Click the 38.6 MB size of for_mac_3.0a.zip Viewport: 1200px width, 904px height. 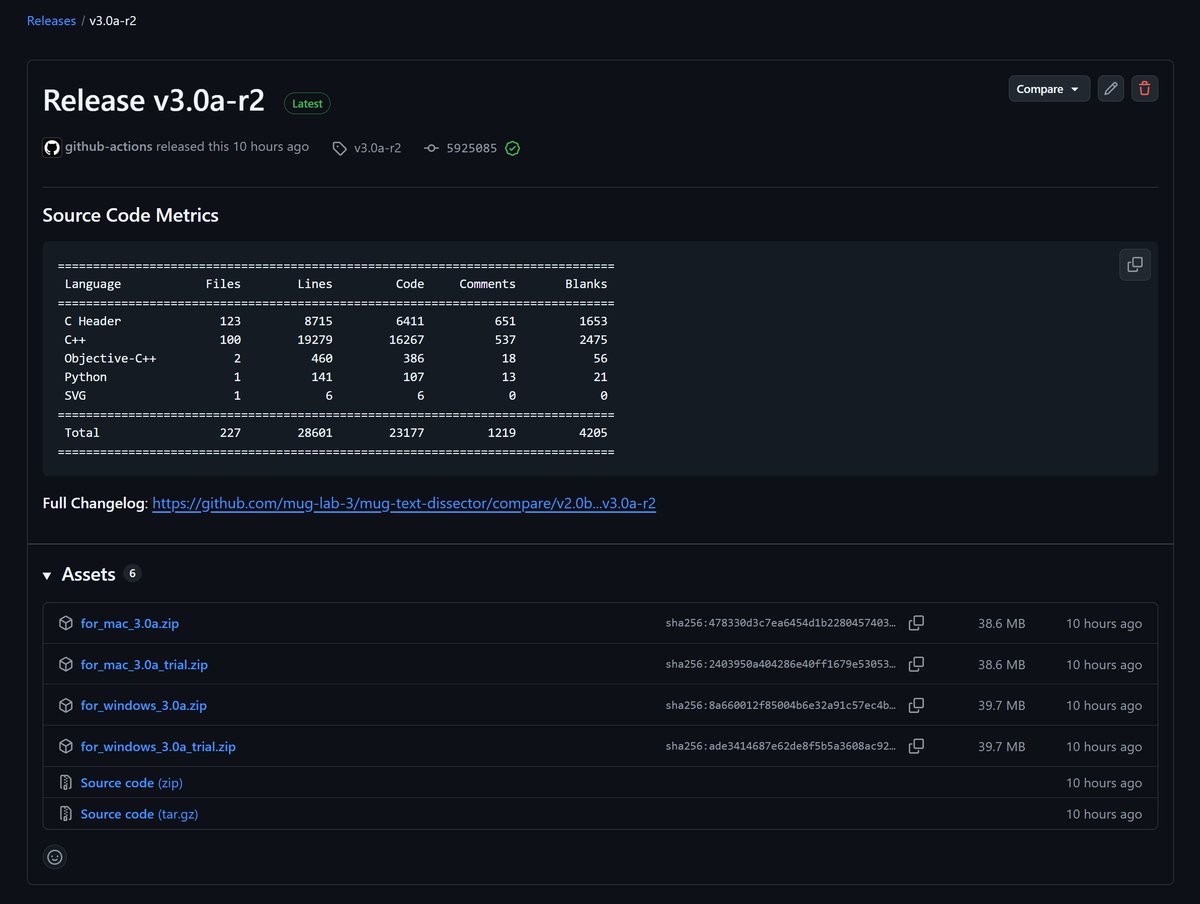tap(1001, 623)
